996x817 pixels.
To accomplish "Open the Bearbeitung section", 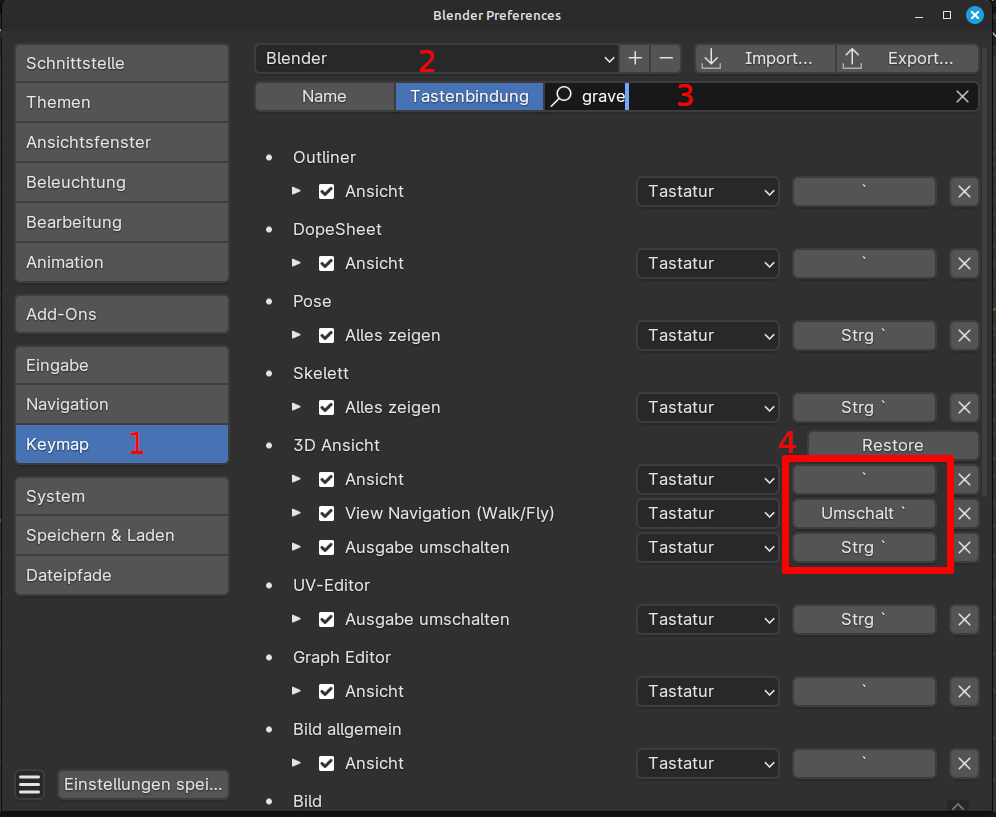I will [x=122, y=222].
